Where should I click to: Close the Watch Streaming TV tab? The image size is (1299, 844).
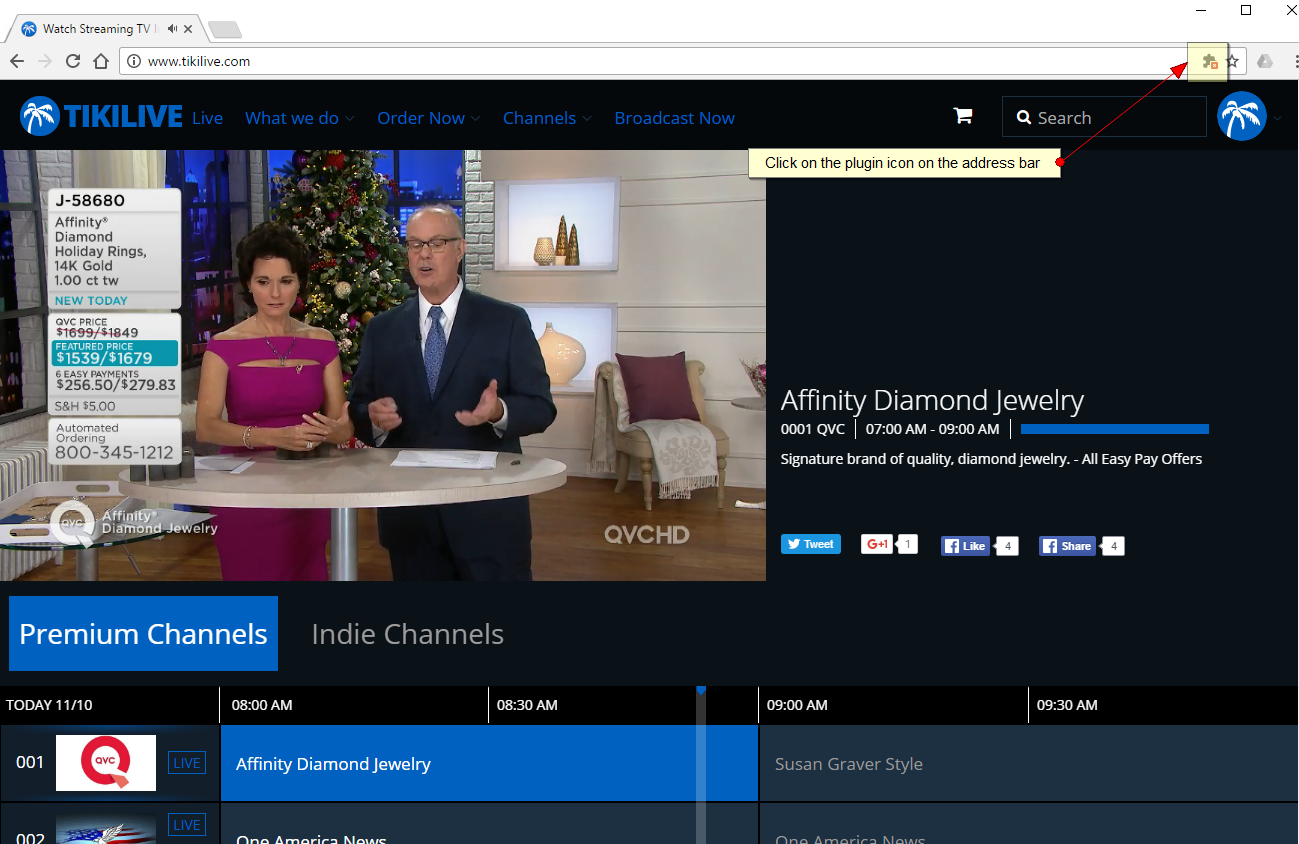coord(188,29)
